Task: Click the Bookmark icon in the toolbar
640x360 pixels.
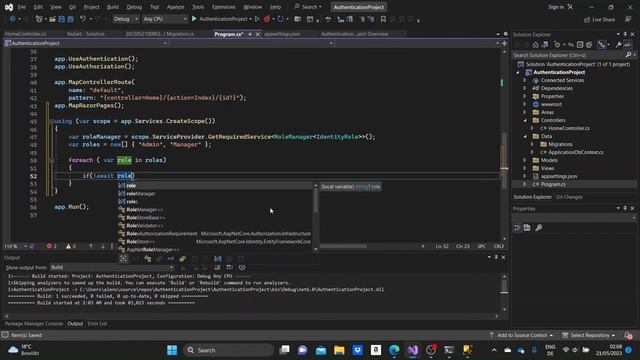Action: pos(383,19)
